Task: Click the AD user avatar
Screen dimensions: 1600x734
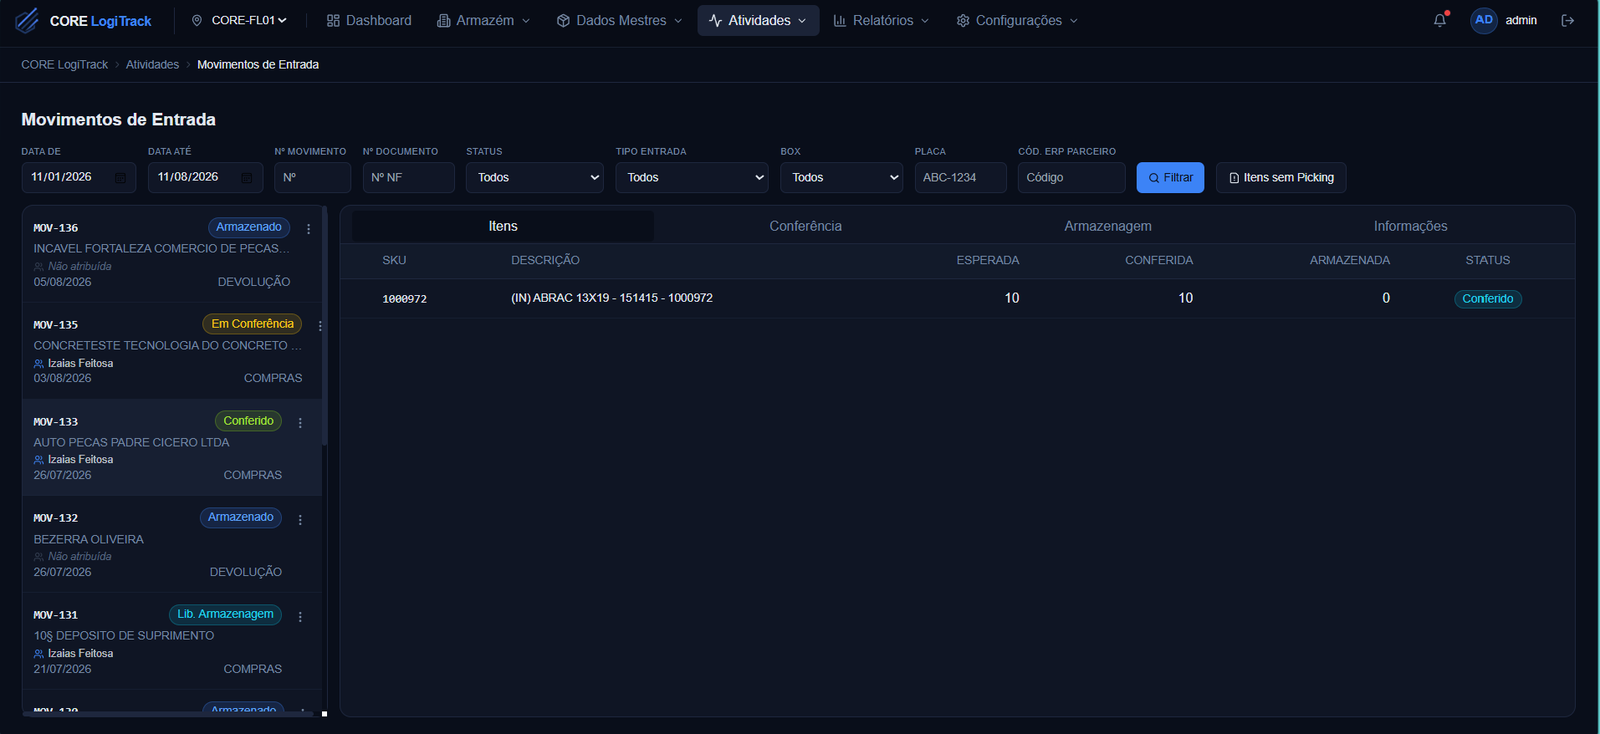Action: point(1484,20)
